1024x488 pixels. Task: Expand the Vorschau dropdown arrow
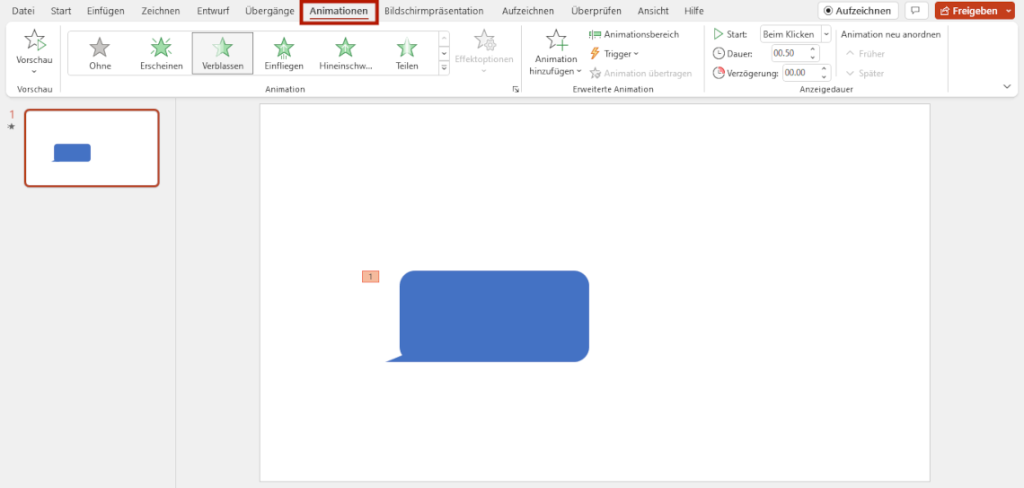click(35, 71)
